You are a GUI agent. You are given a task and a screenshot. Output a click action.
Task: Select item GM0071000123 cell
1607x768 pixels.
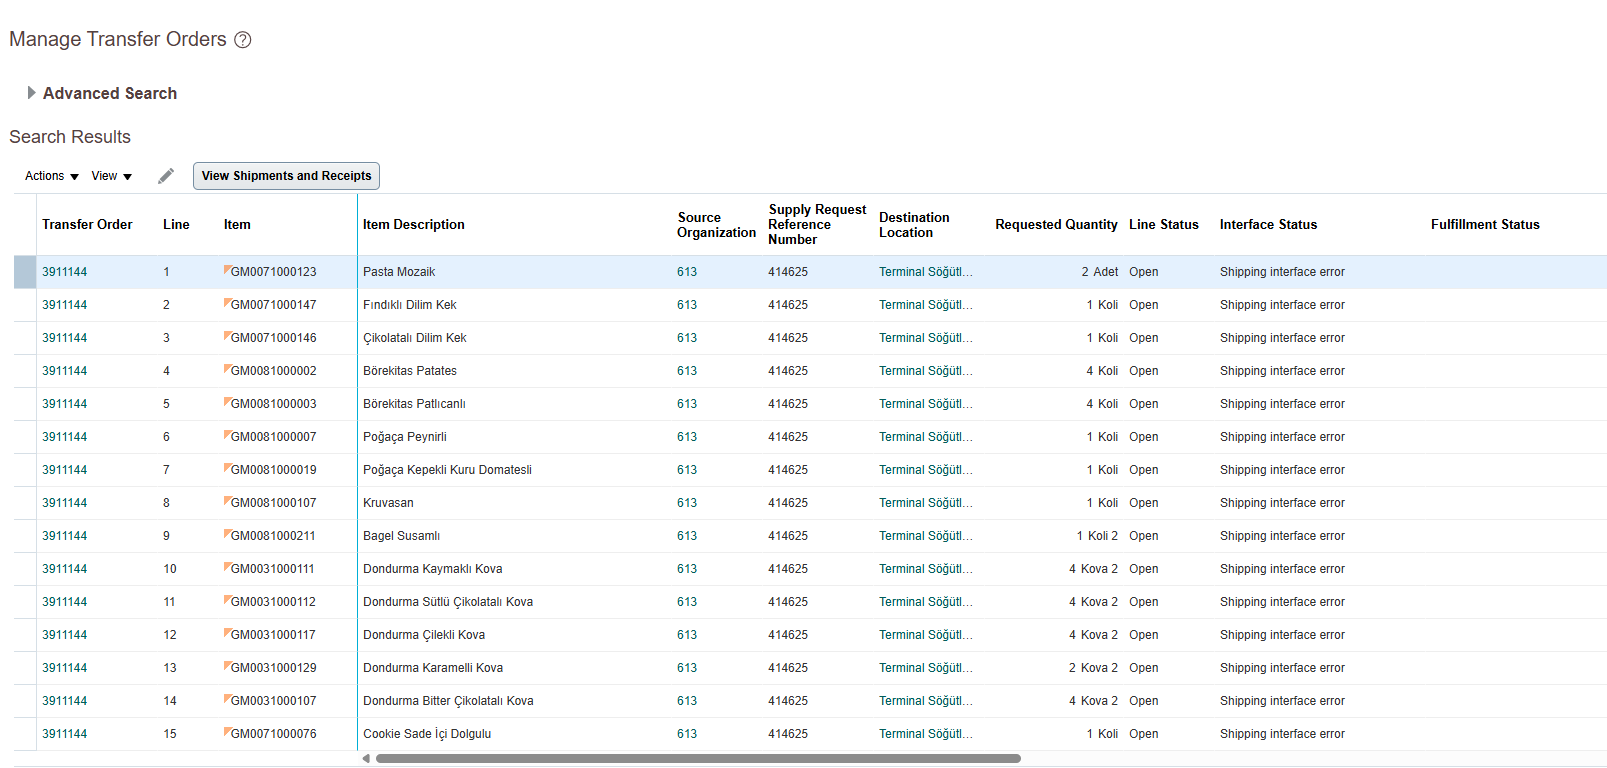[x=273, y=272]
